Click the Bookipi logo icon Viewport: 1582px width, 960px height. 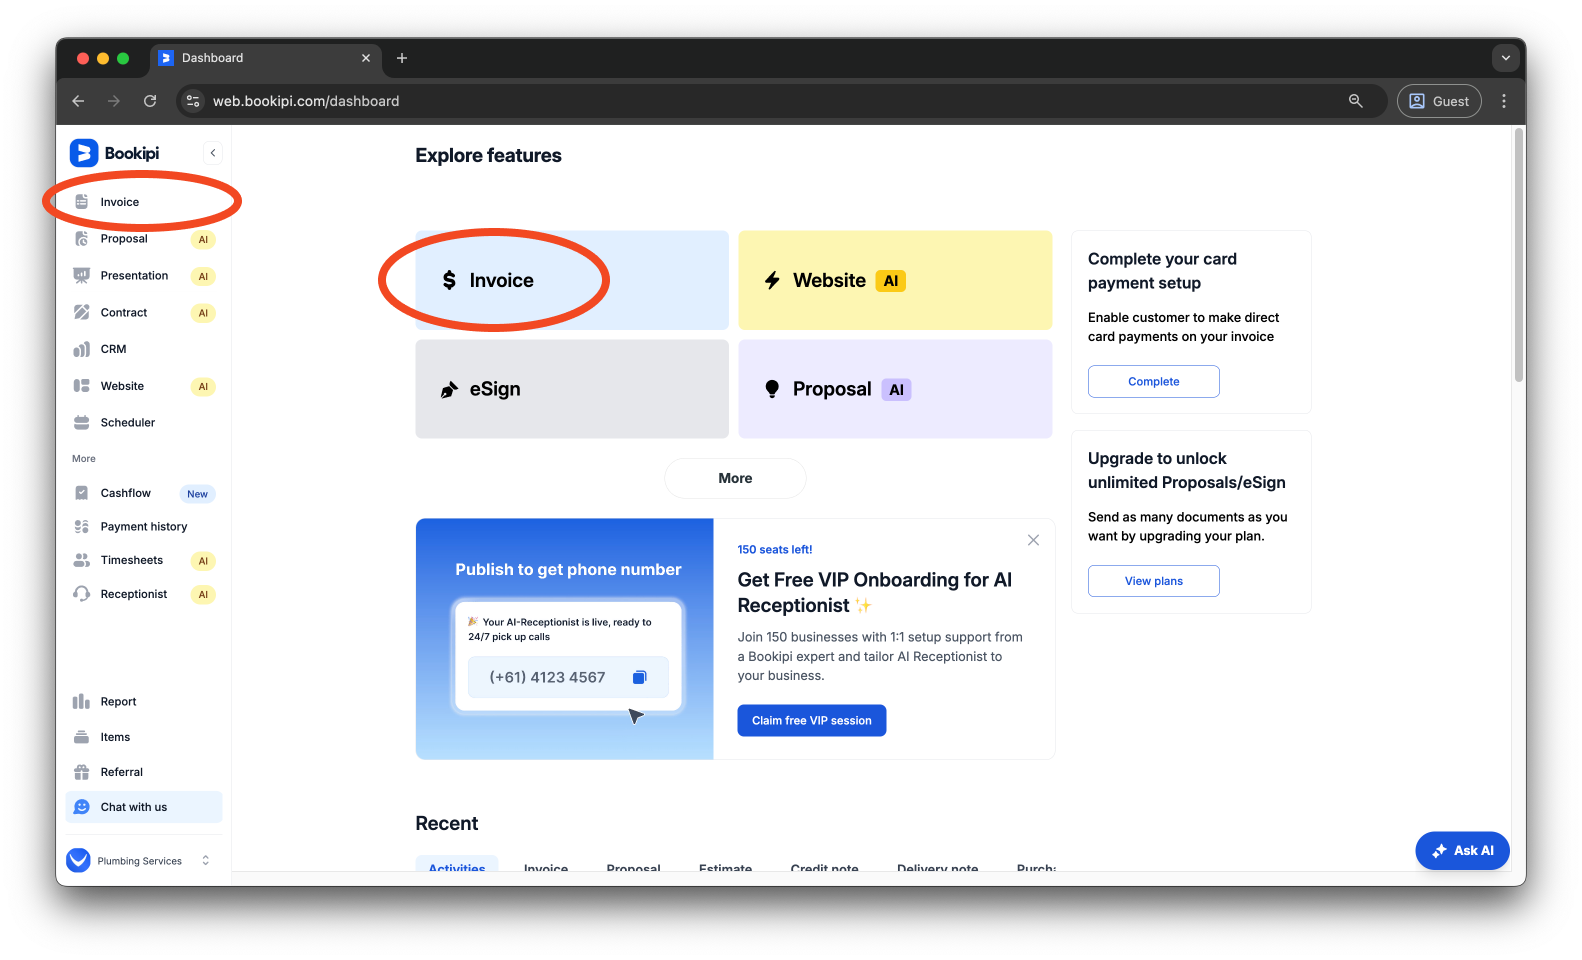tap(83, 153)
